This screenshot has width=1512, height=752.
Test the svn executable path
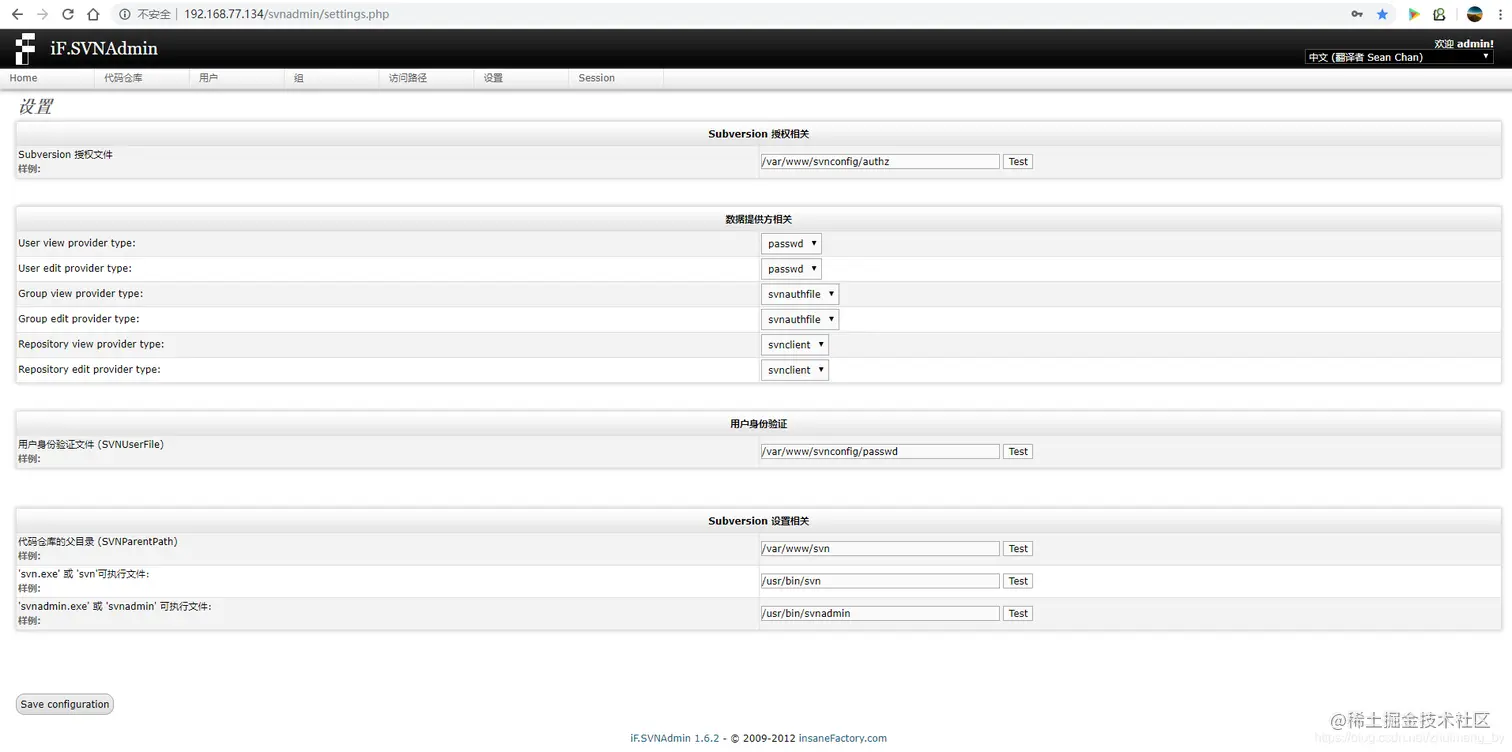1018,581
